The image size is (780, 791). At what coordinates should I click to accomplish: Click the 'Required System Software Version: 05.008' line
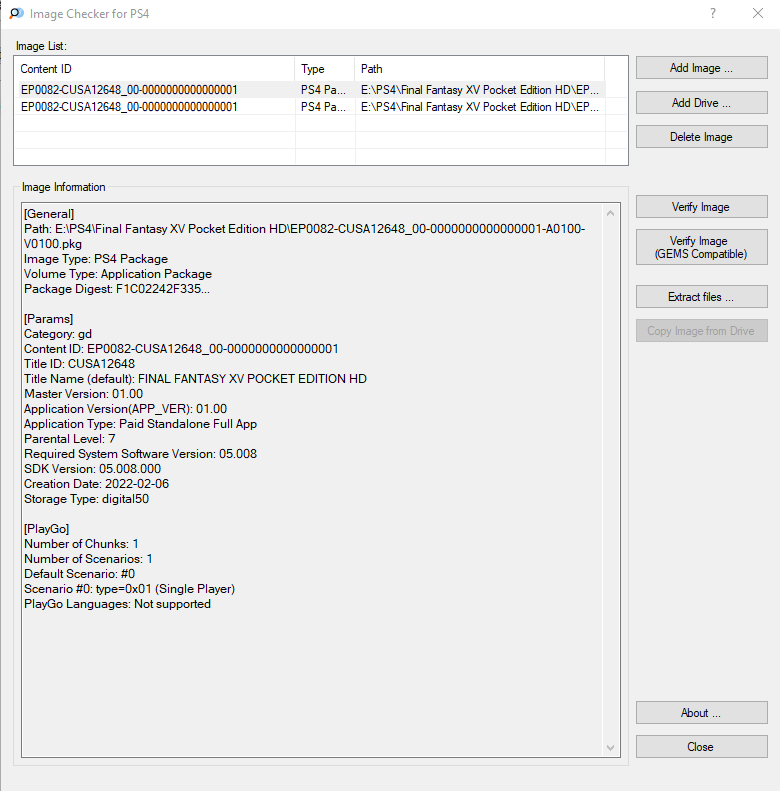pyautogui.click(x=141, y=454)
